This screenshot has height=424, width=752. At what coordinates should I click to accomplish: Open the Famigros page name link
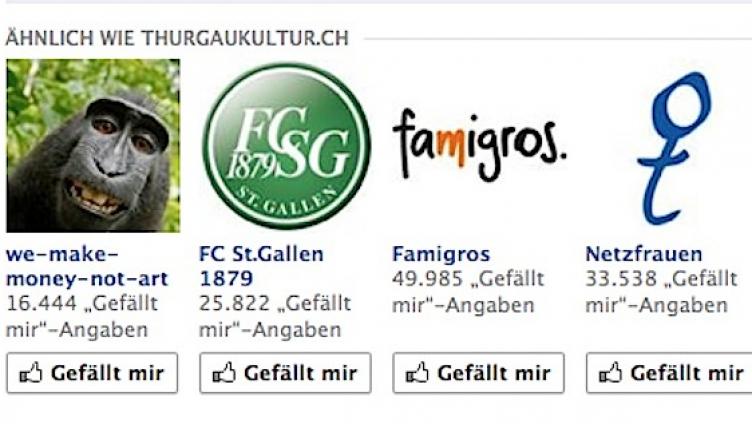tap(441, 254)
